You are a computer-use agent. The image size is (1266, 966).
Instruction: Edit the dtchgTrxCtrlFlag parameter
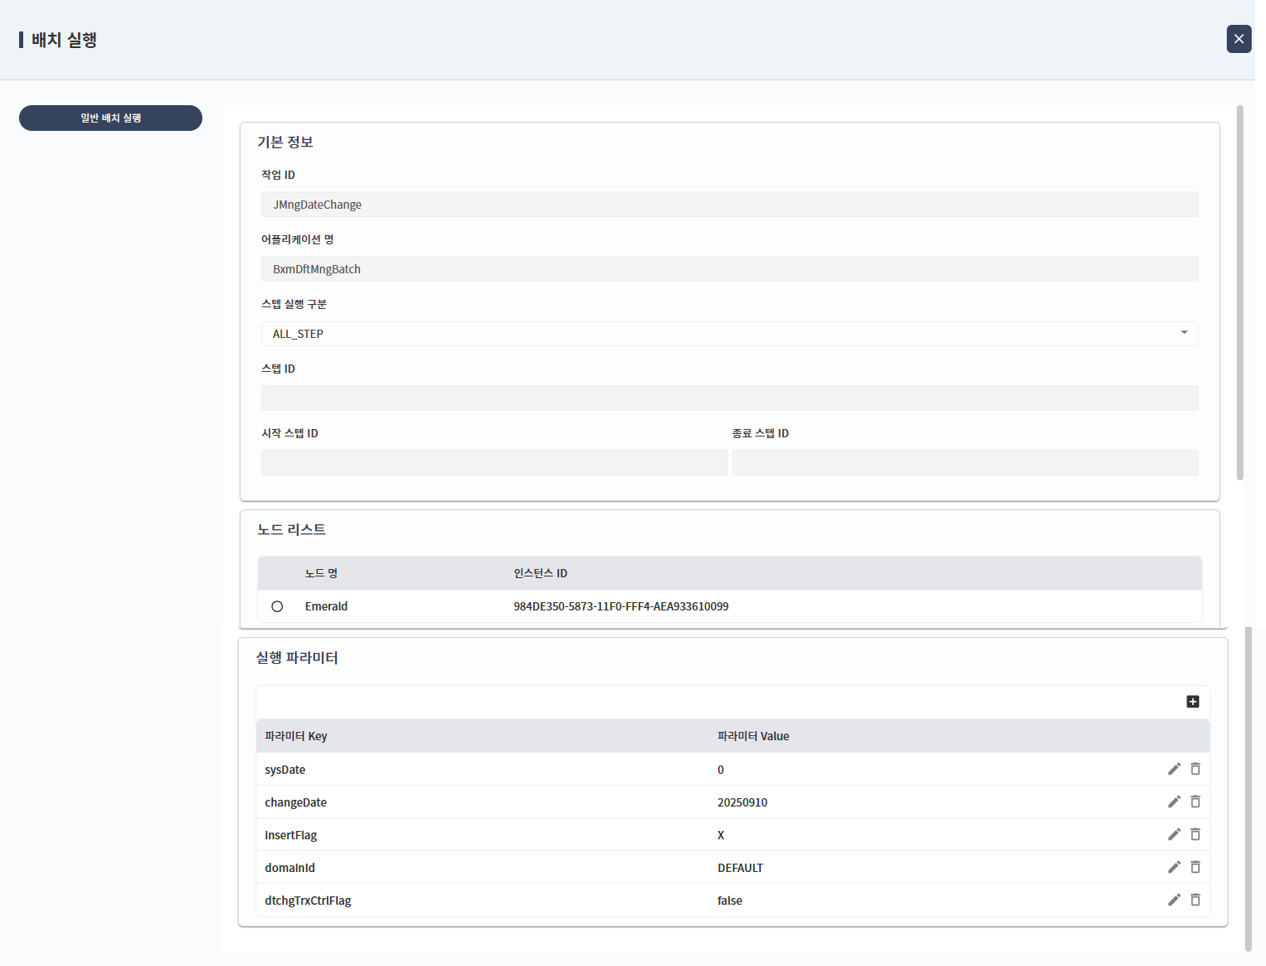pos(1174,900)
